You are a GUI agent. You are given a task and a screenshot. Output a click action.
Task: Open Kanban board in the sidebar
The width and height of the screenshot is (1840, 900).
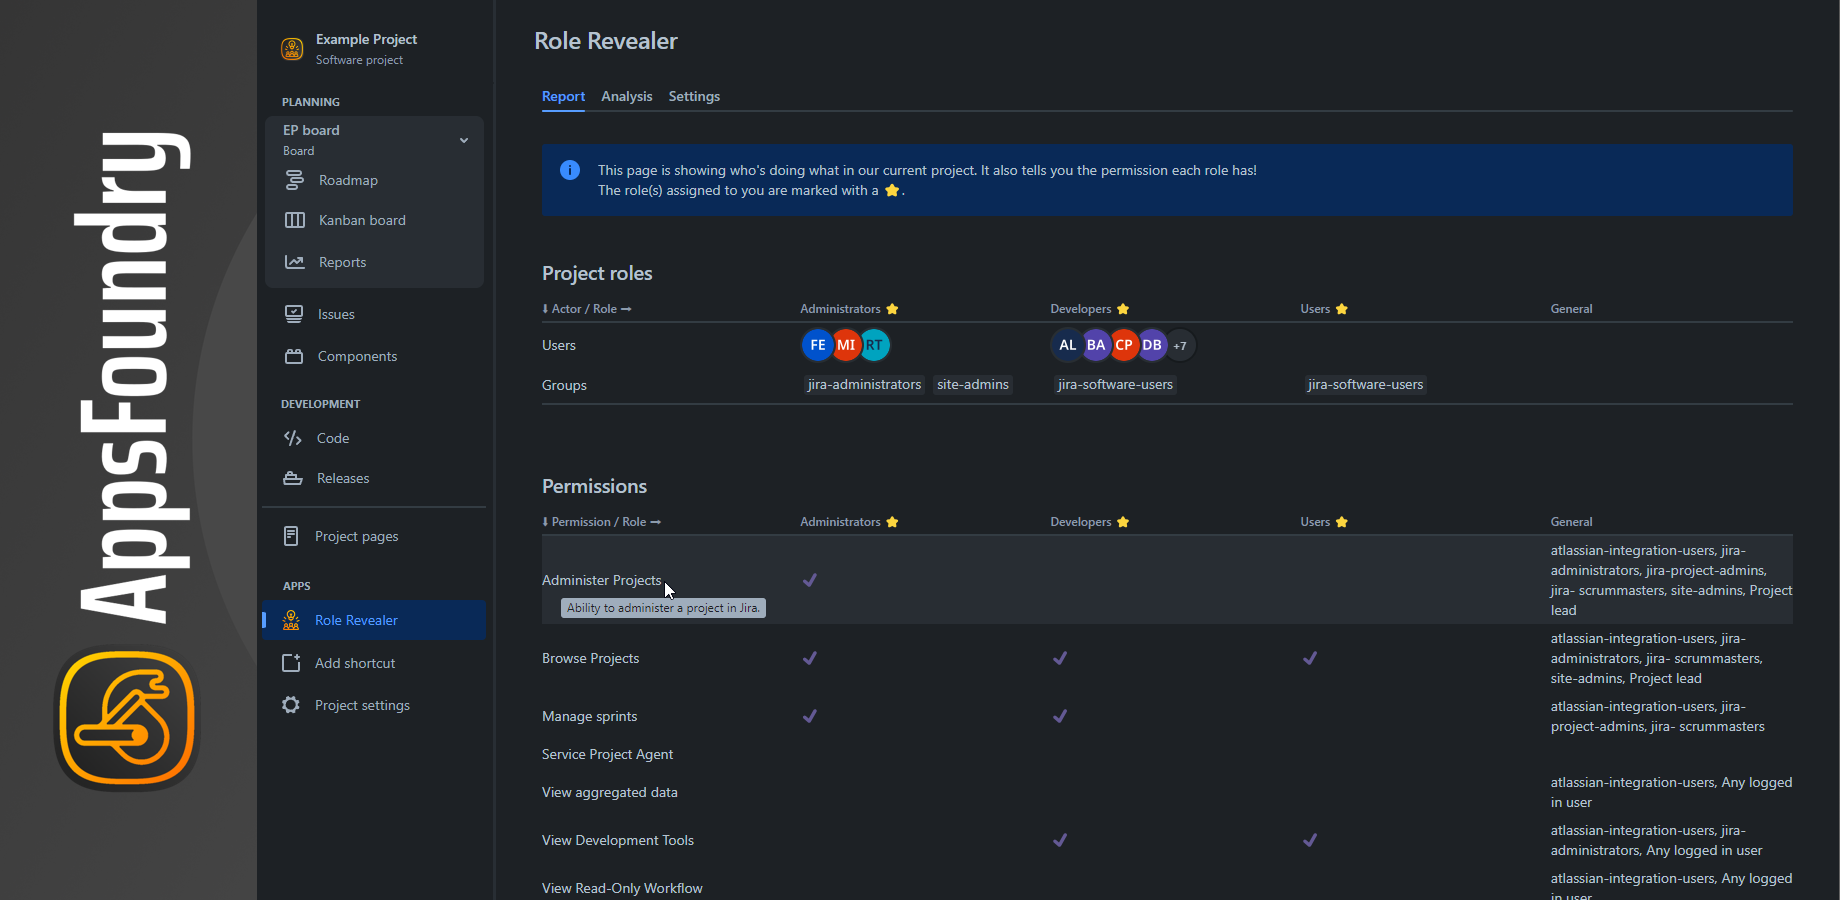pyautogui.click(x=362, y=220)
